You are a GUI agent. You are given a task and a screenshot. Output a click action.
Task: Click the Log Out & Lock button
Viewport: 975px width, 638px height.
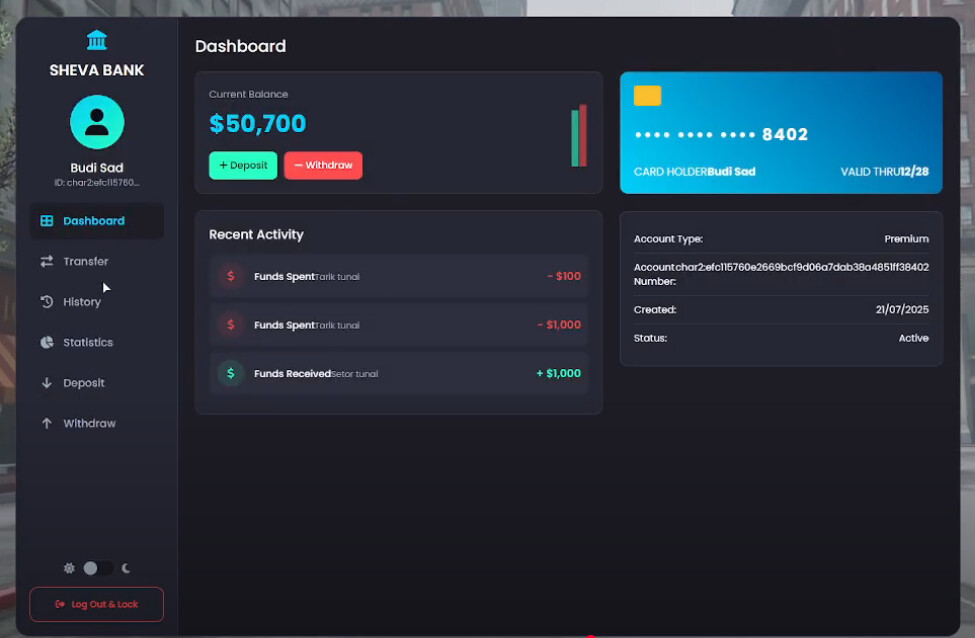click(96, 604)
